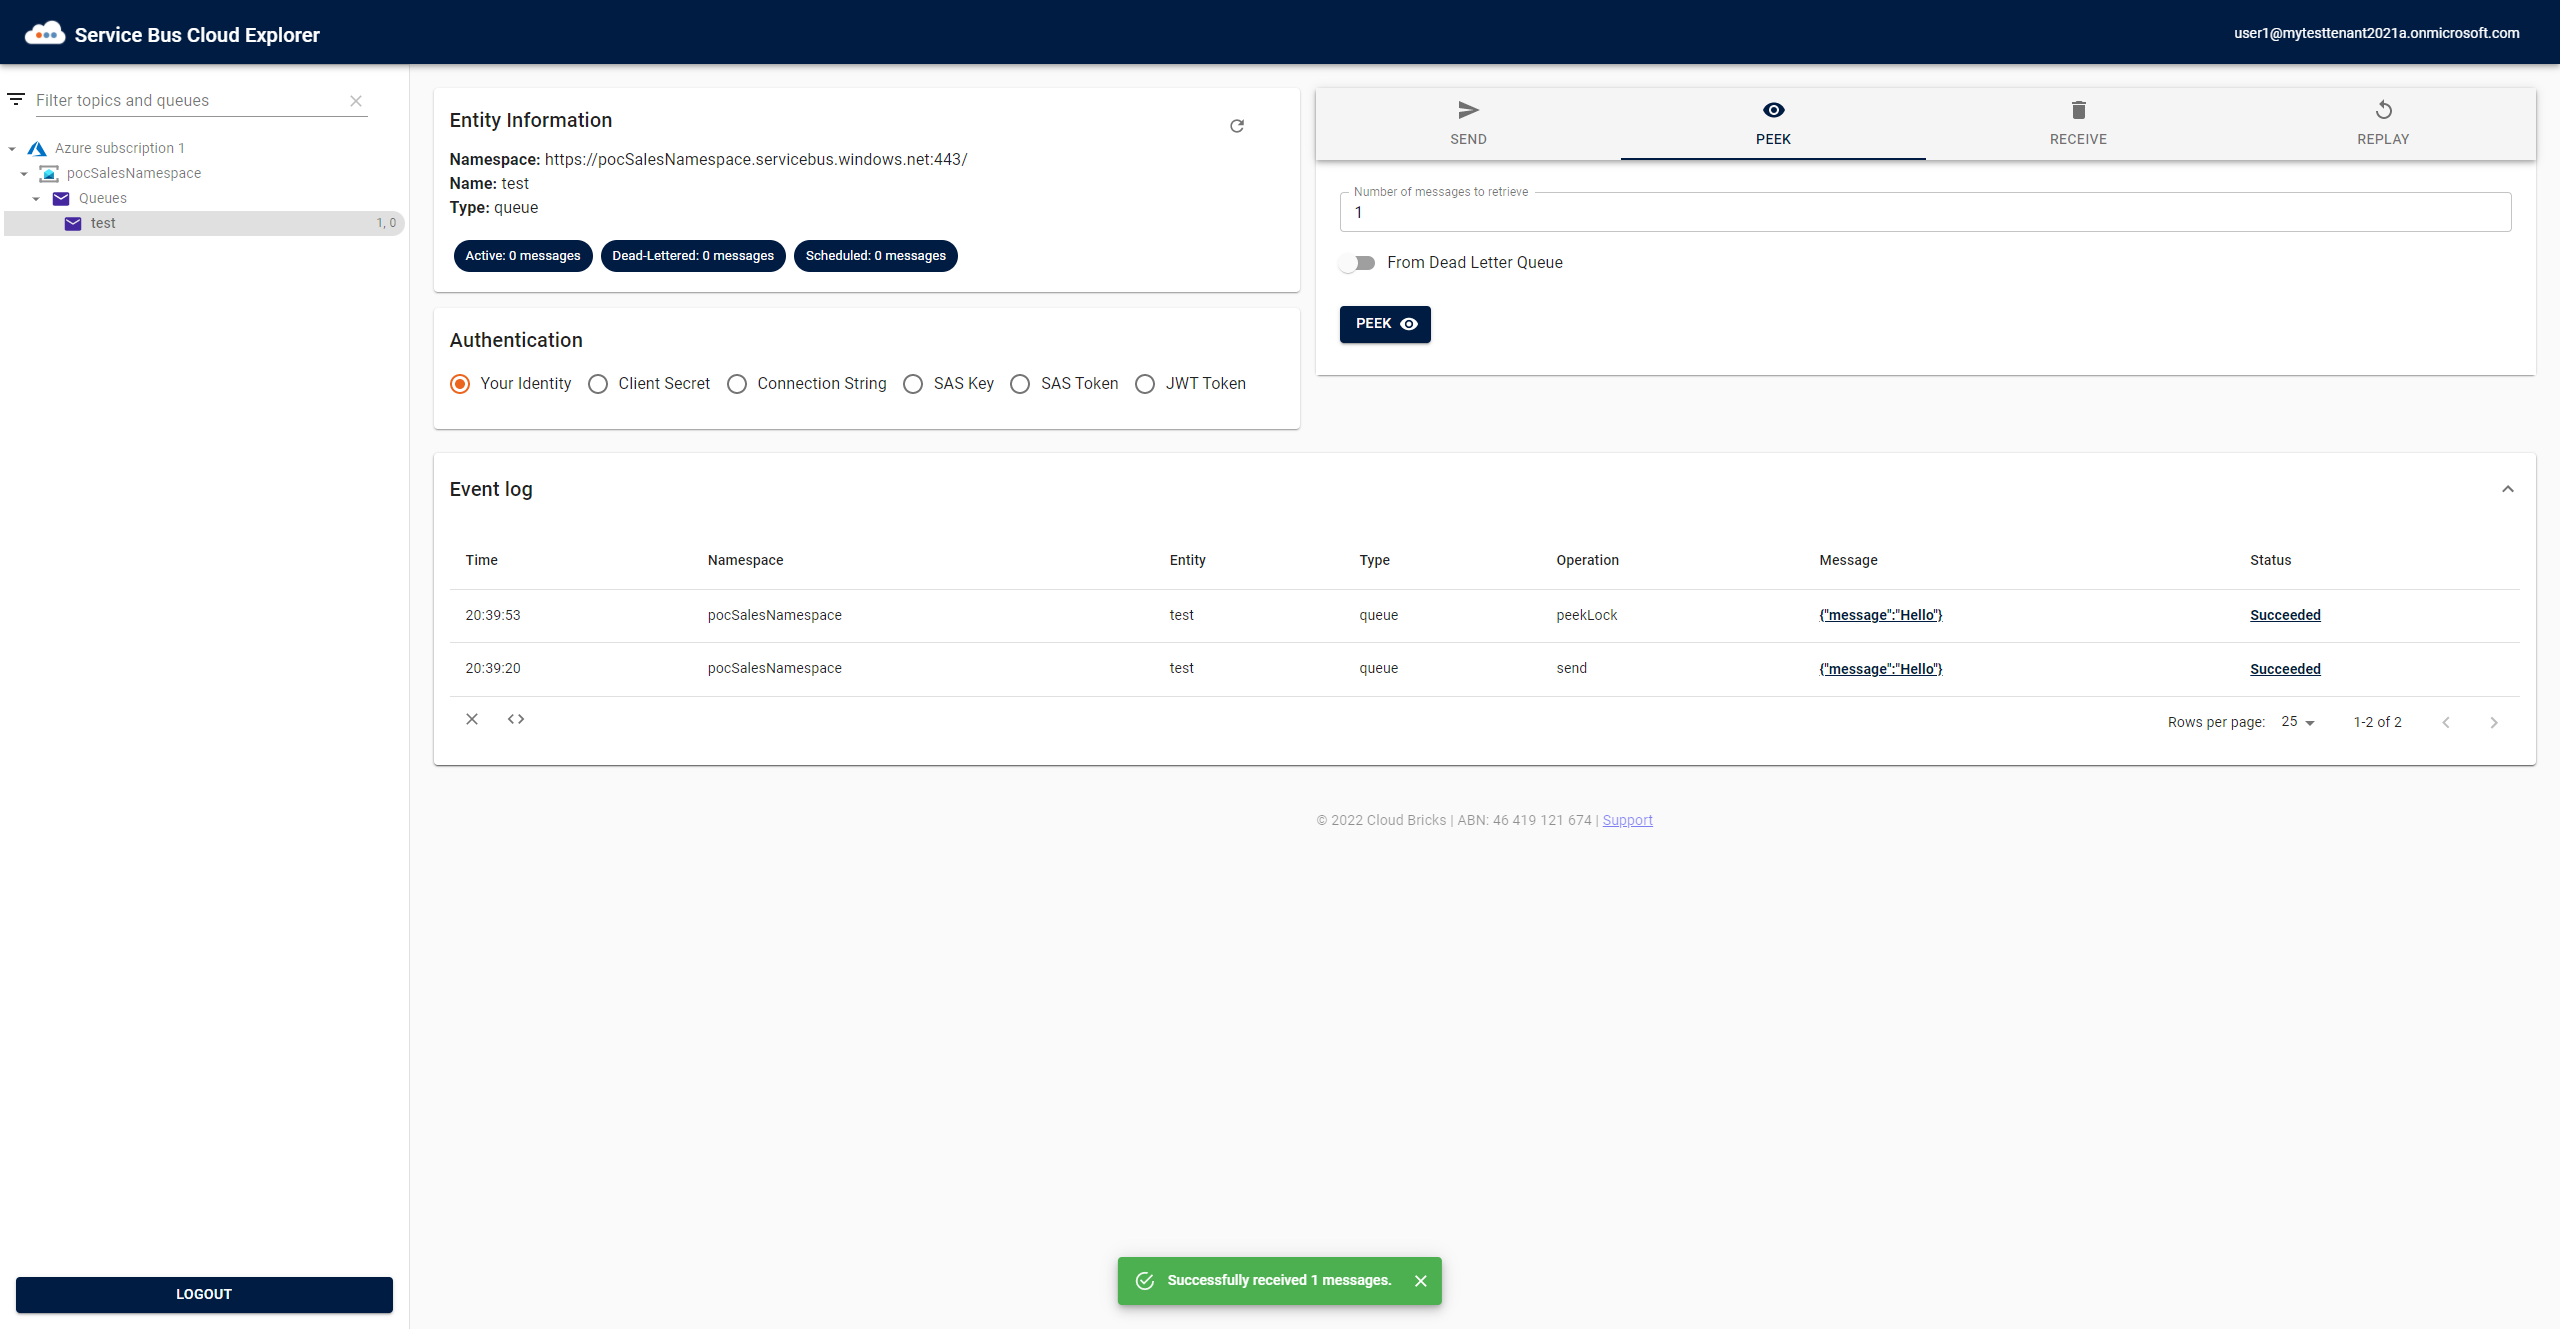Refresh the Entity Information panel
The height and width of the screenshot is (1329, 2560).
point(1237,126)
